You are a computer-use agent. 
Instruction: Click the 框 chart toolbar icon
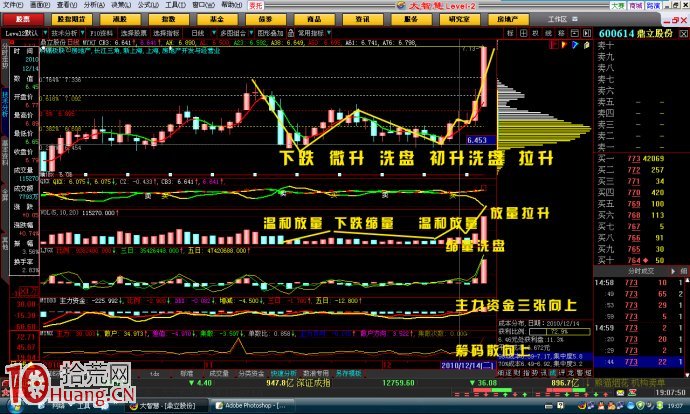[x=510, y=33]
